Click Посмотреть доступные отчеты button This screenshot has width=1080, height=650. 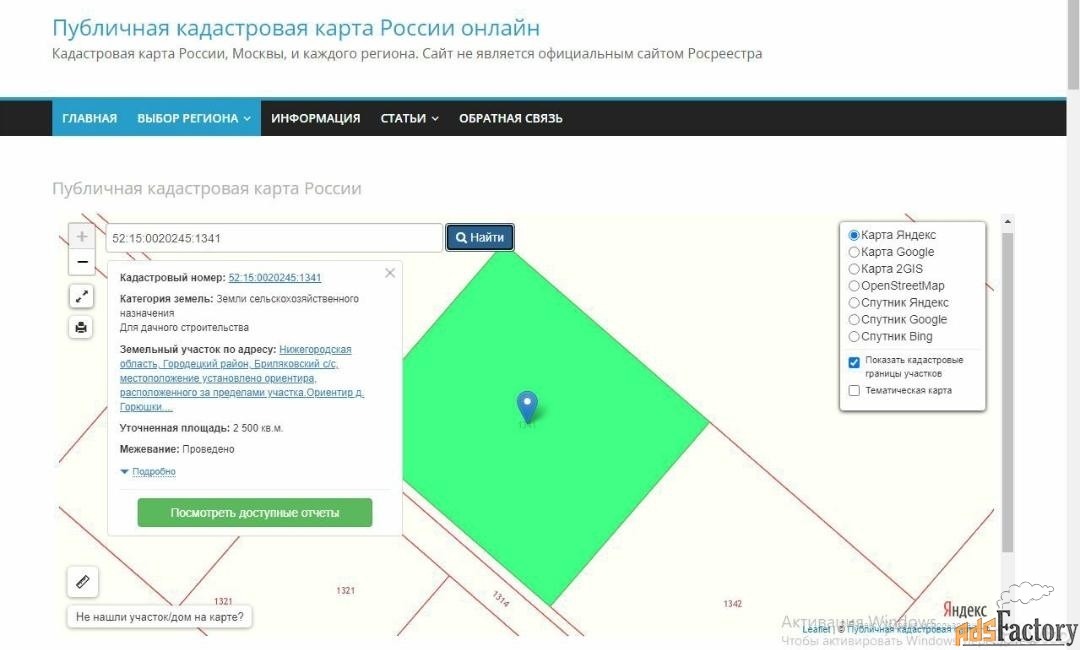(x=255, y=513)
